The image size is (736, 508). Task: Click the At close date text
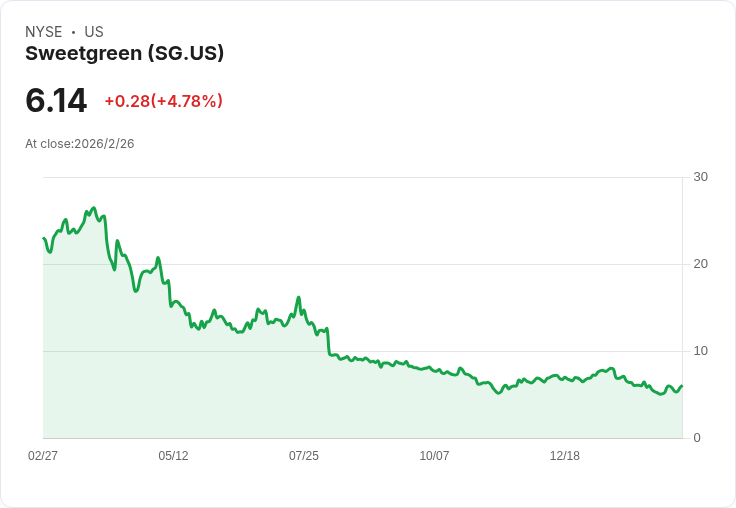80,144
